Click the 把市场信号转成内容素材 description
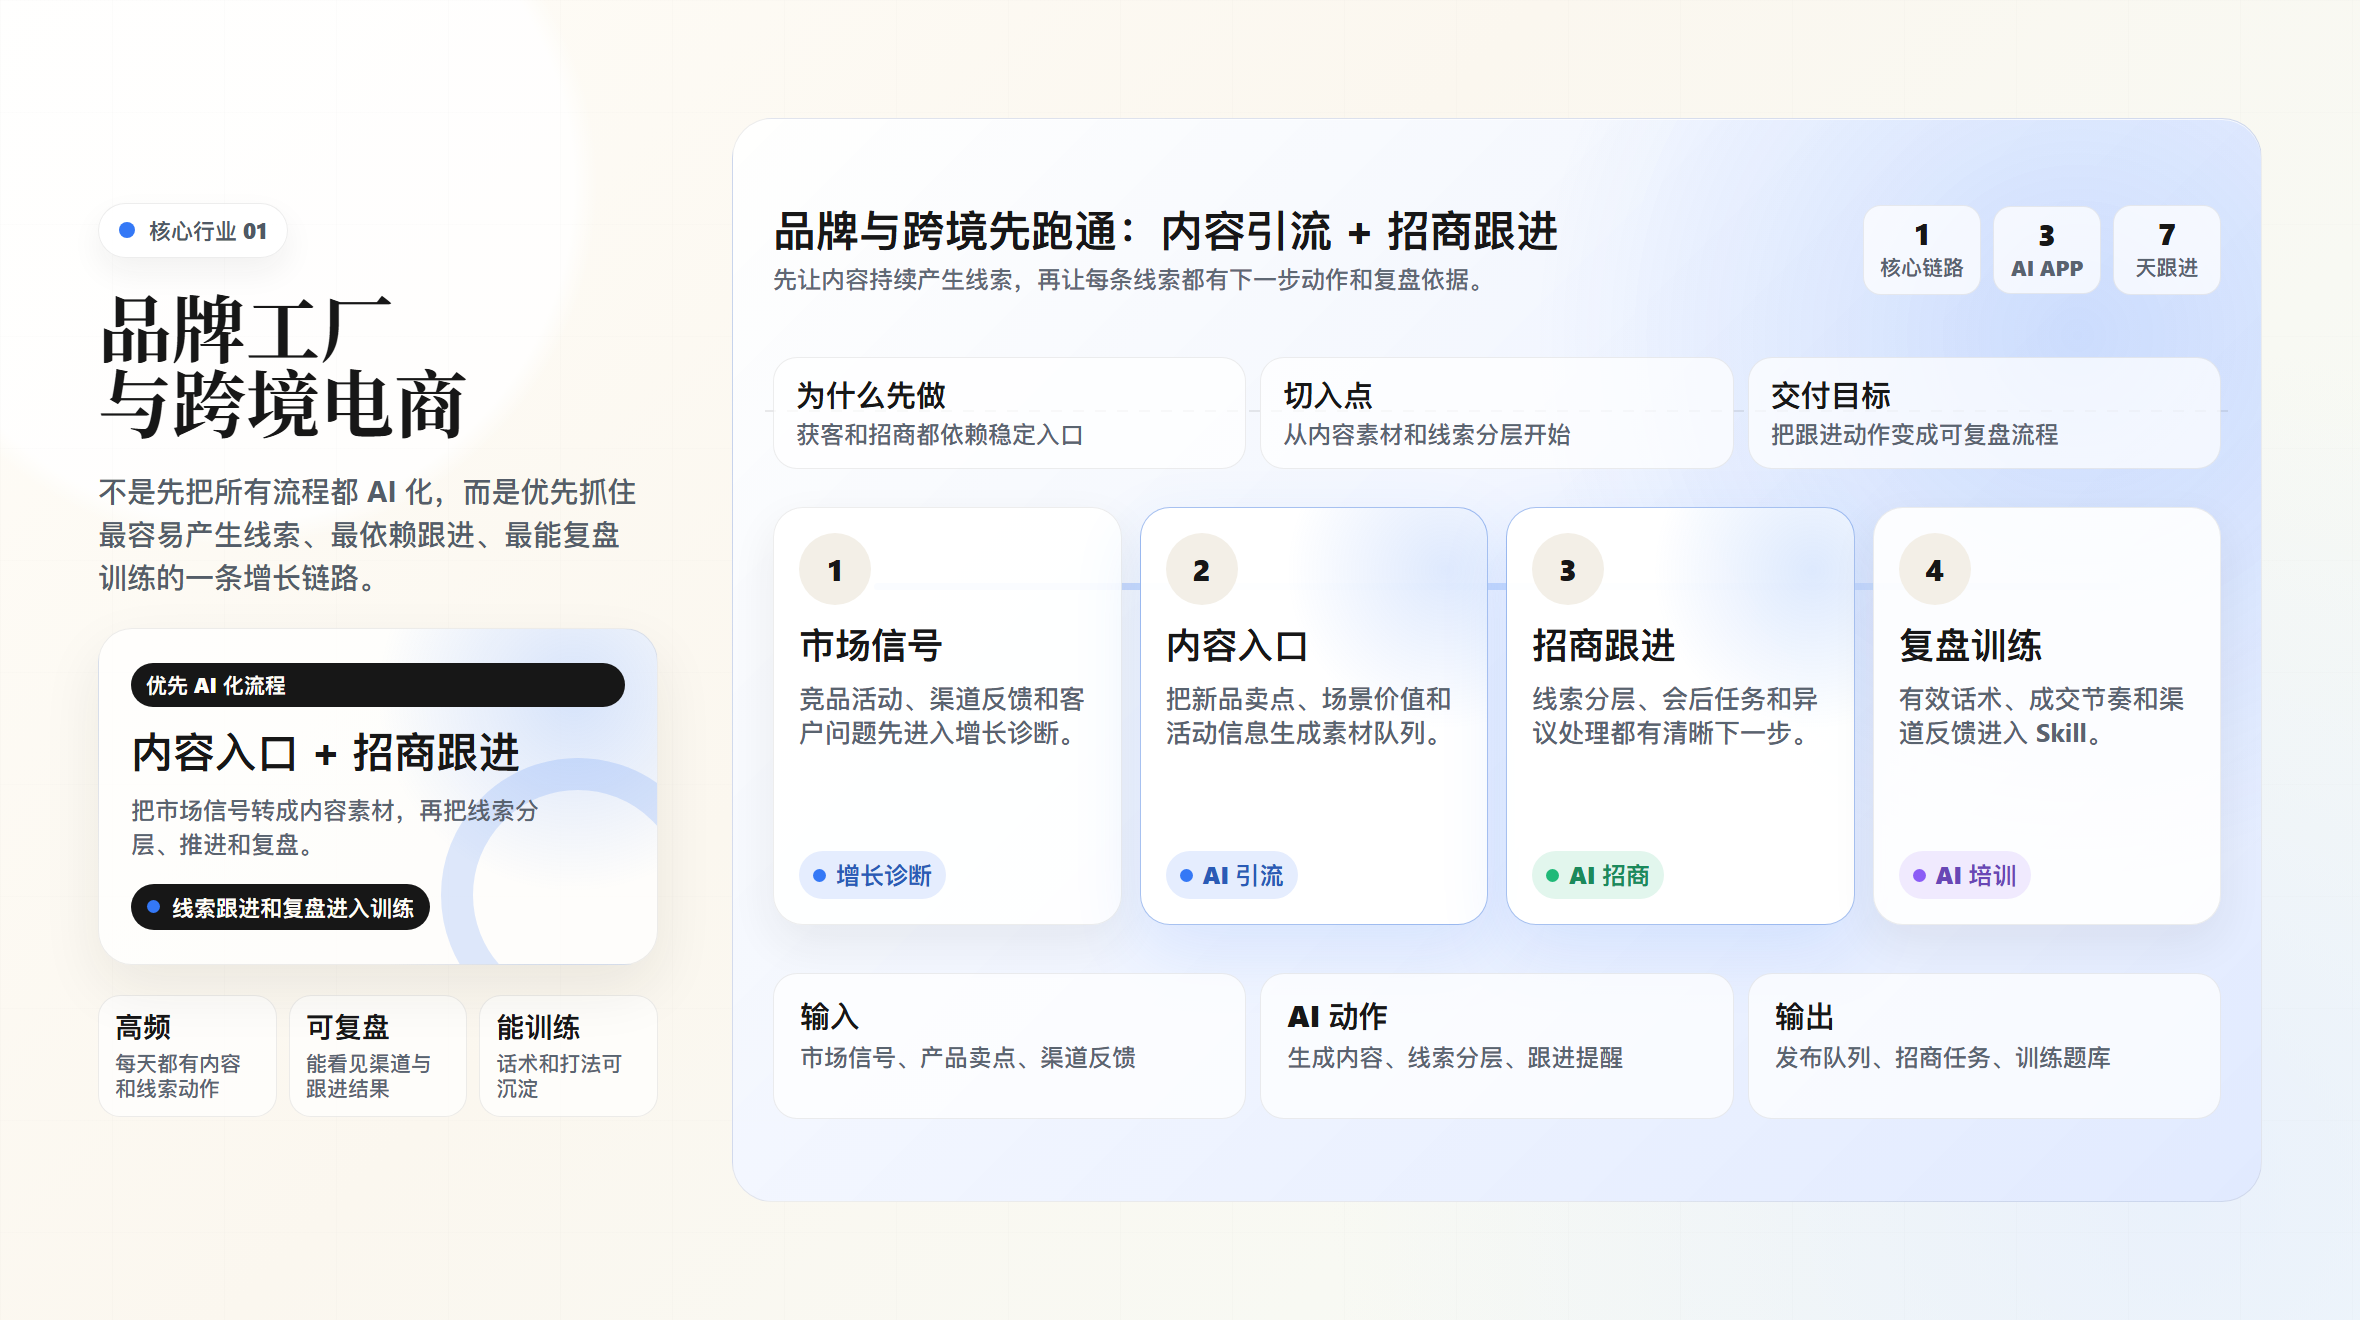Viewport: 2360px width, 1320px height. (334, 828)
